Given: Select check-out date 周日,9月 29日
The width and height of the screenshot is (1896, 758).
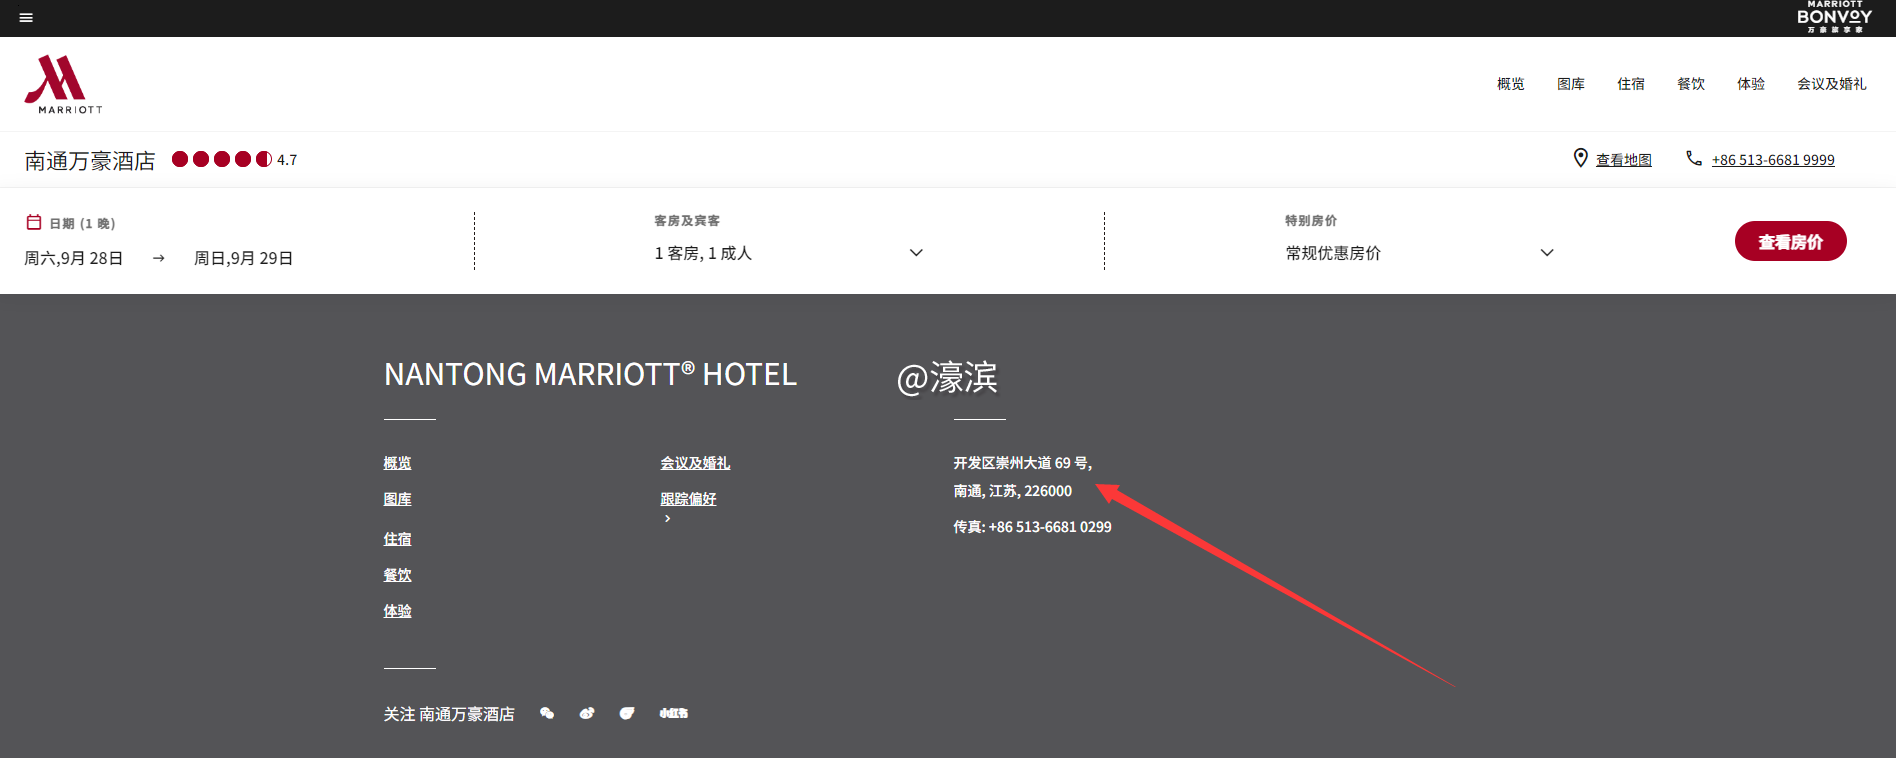Looking at the screenshot, I should [244, 258].
